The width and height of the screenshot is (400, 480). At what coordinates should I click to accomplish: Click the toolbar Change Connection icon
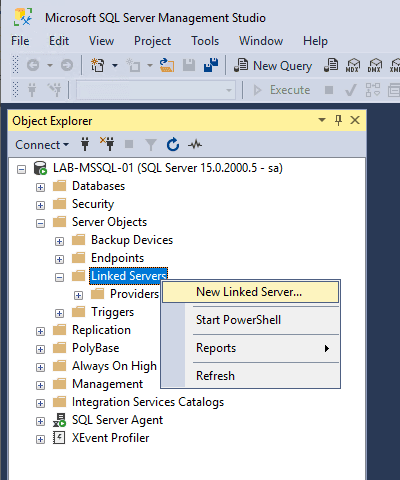(x=54, y=90)
